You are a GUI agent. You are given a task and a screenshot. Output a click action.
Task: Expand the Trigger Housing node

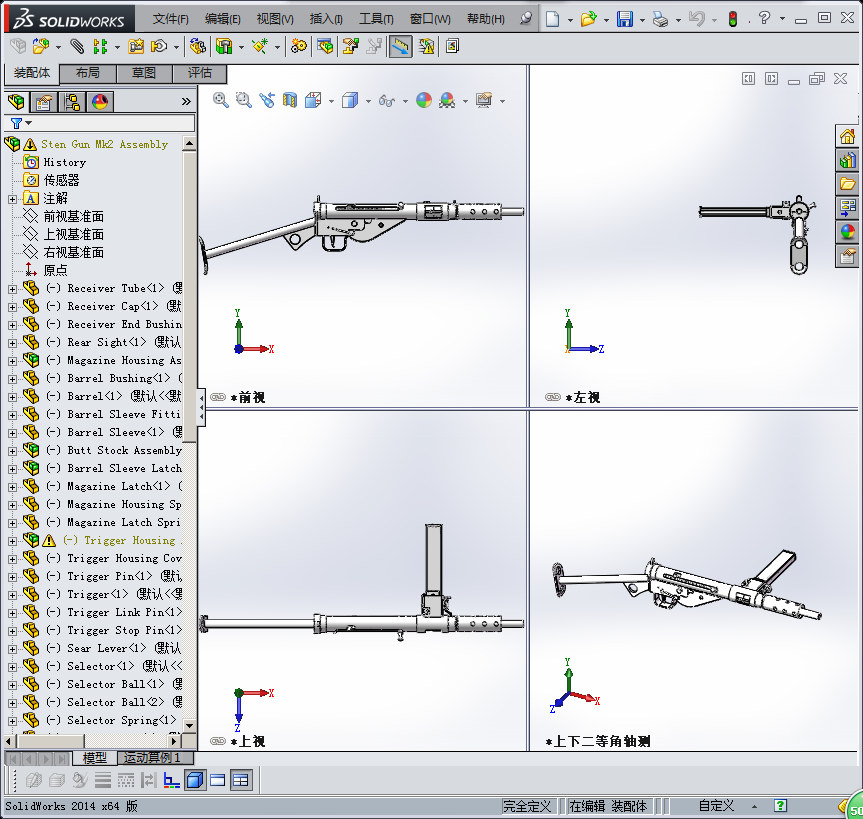pos(13,541)
